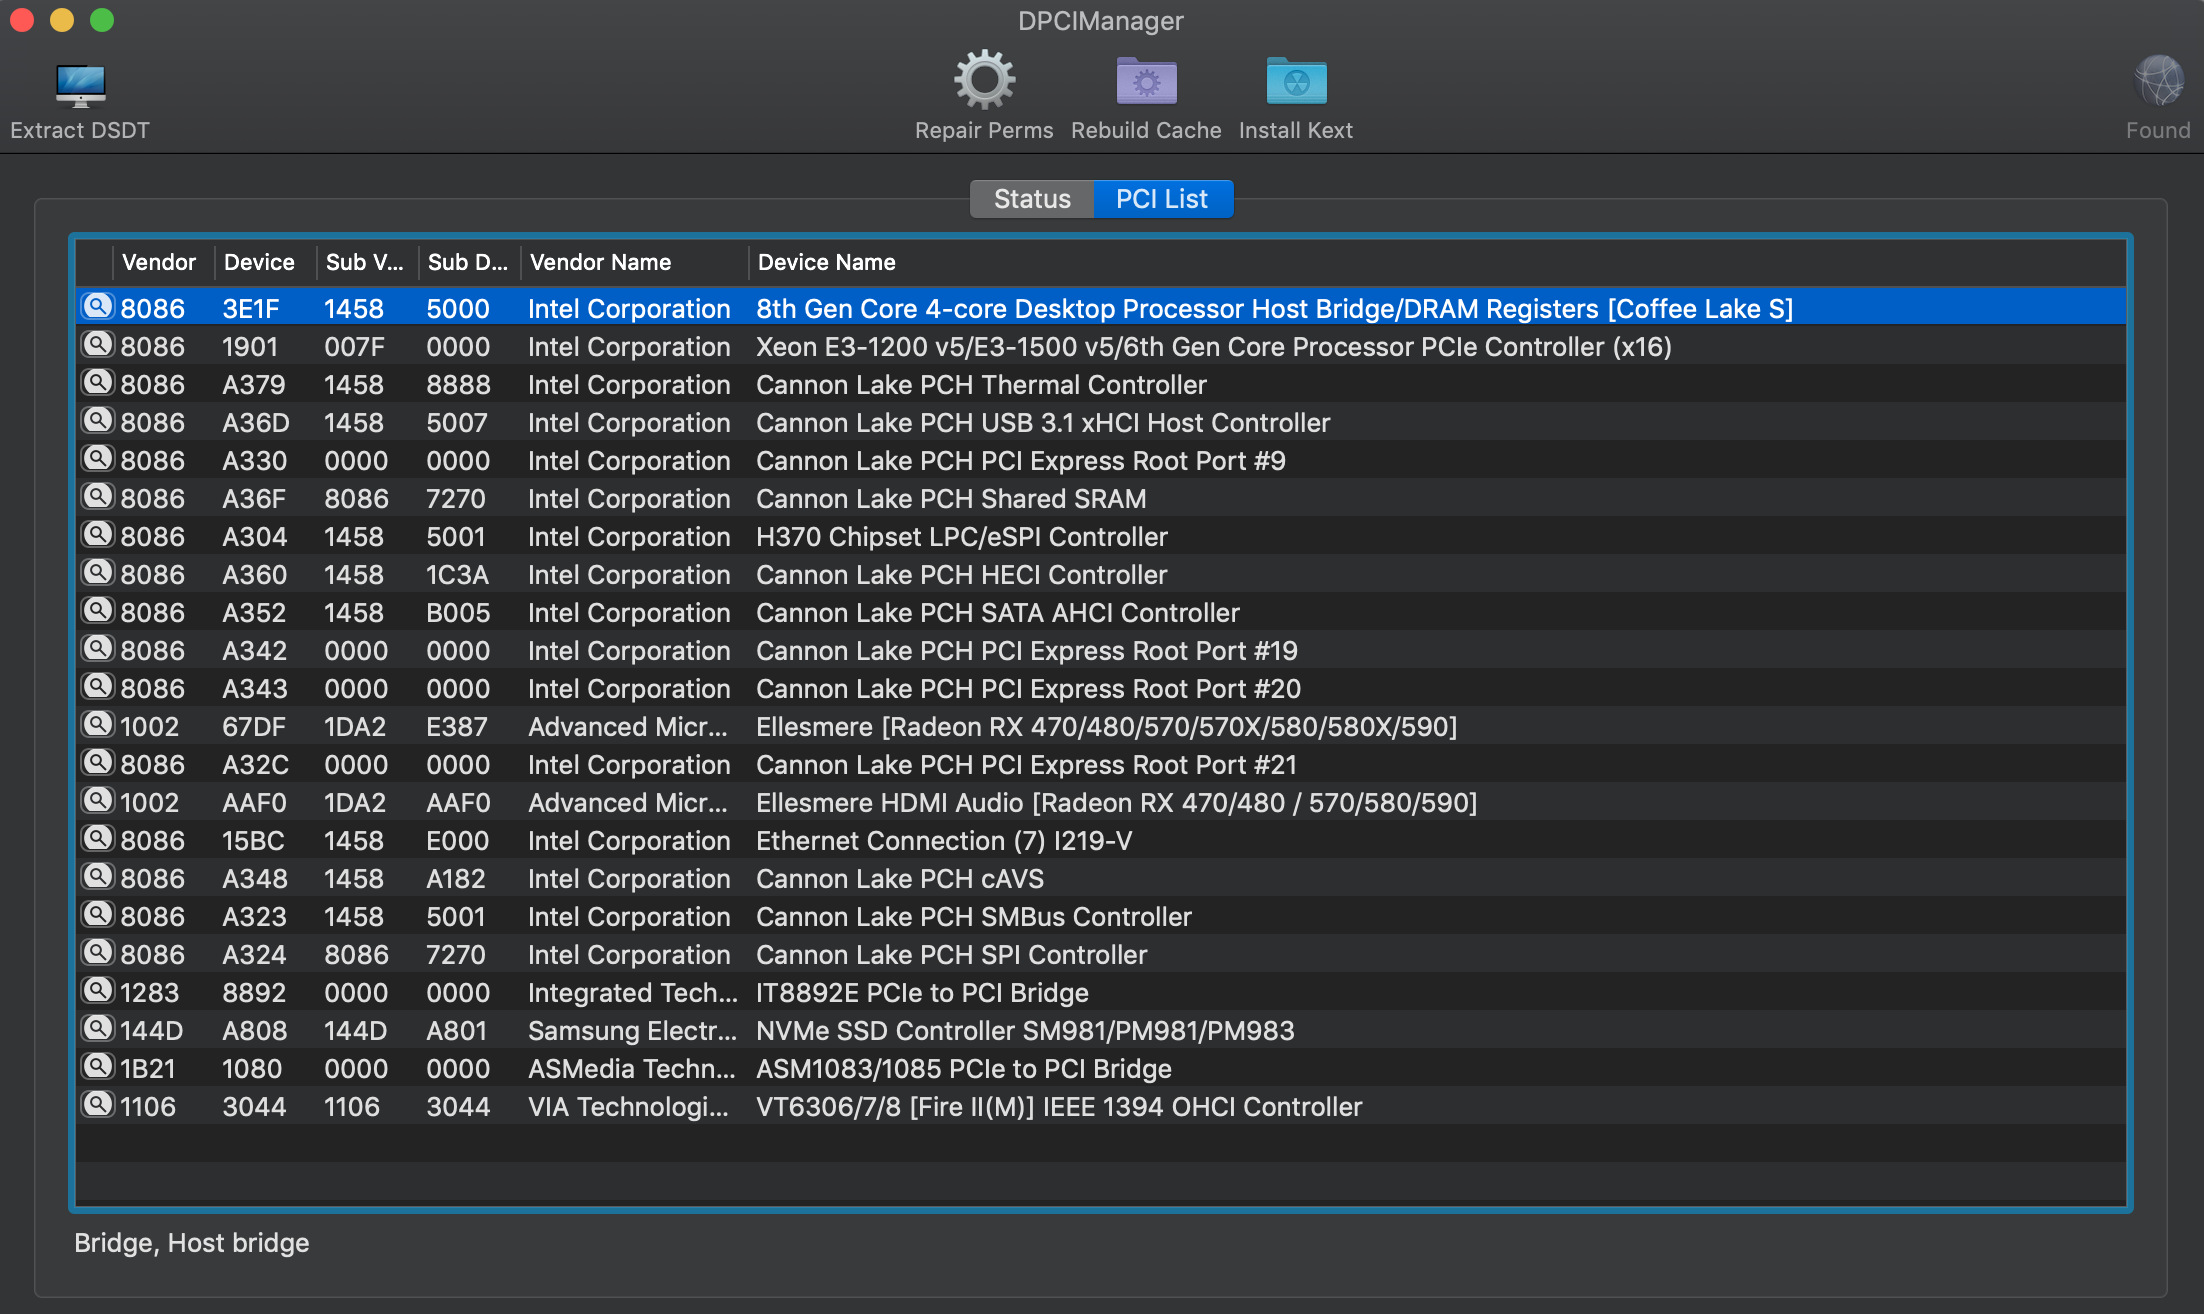2204x1314 pixels.
Task: Click the Sub D... column header
Action: click(467, 262)
